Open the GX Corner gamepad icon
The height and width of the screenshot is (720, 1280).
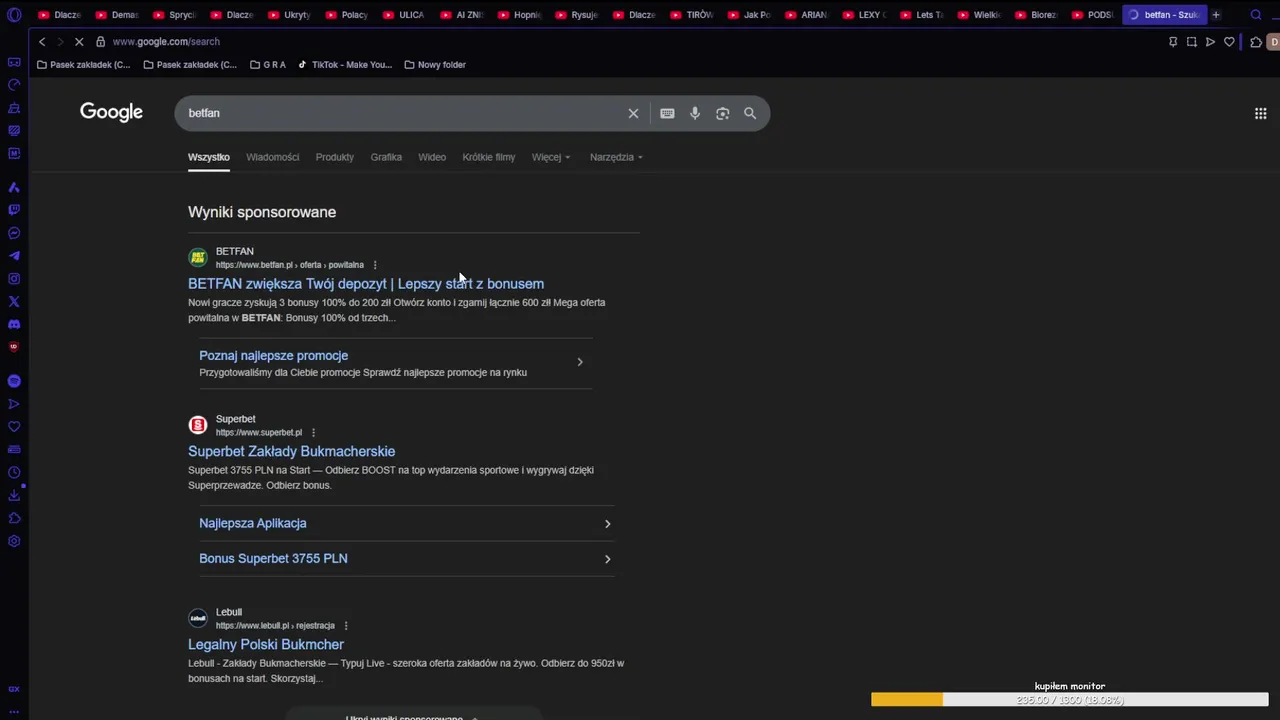tap(14, 62)
